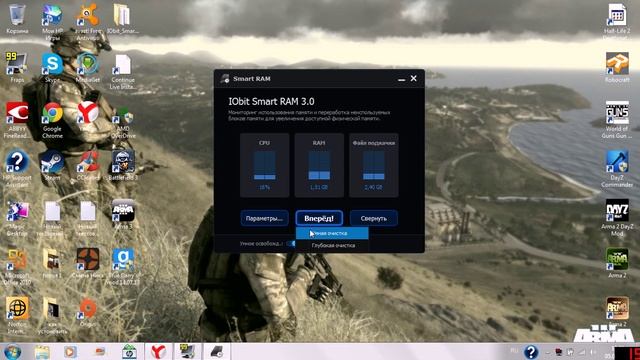Screen dimensions: 640x360
Task: Switch to Fraps taskbar button
Action: [x=188, y=352]
